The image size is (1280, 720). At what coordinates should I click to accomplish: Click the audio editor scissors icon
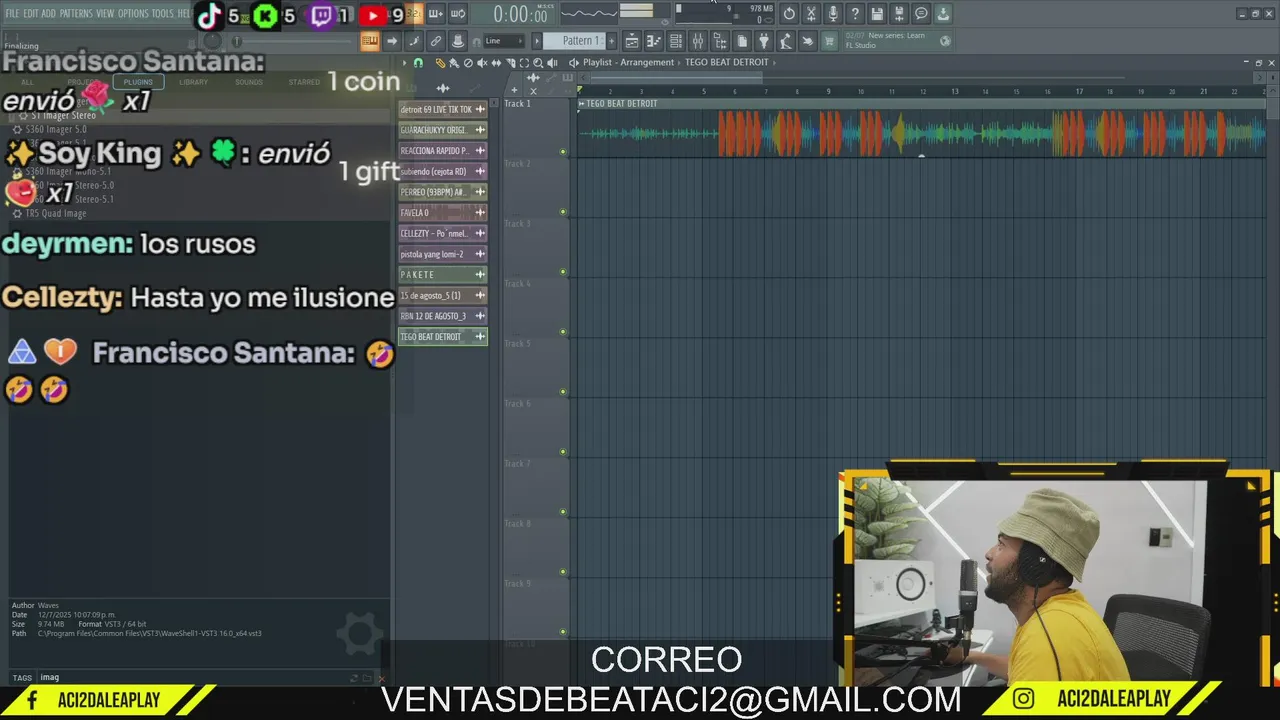click(811, 14)
